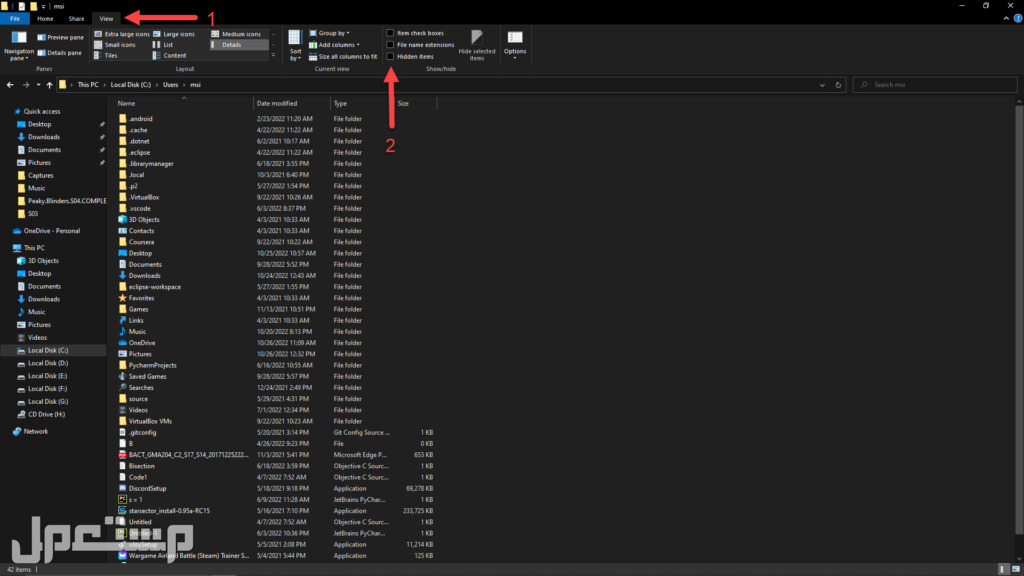Click This PC in the address bar
Image resolution: width=1024 pixels, height=576 pixels.
click(88, 85)
